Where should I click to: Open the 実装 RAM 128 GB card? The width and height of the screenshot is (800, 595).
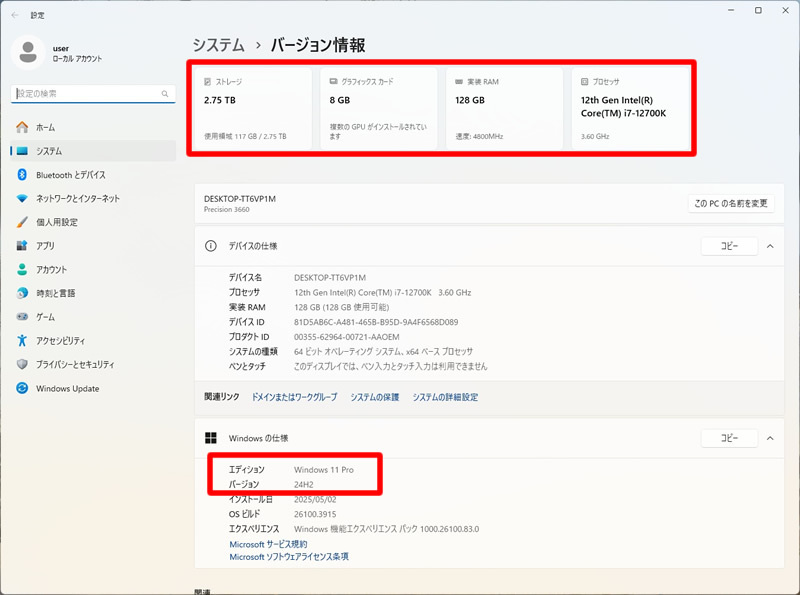coord(504,109)
